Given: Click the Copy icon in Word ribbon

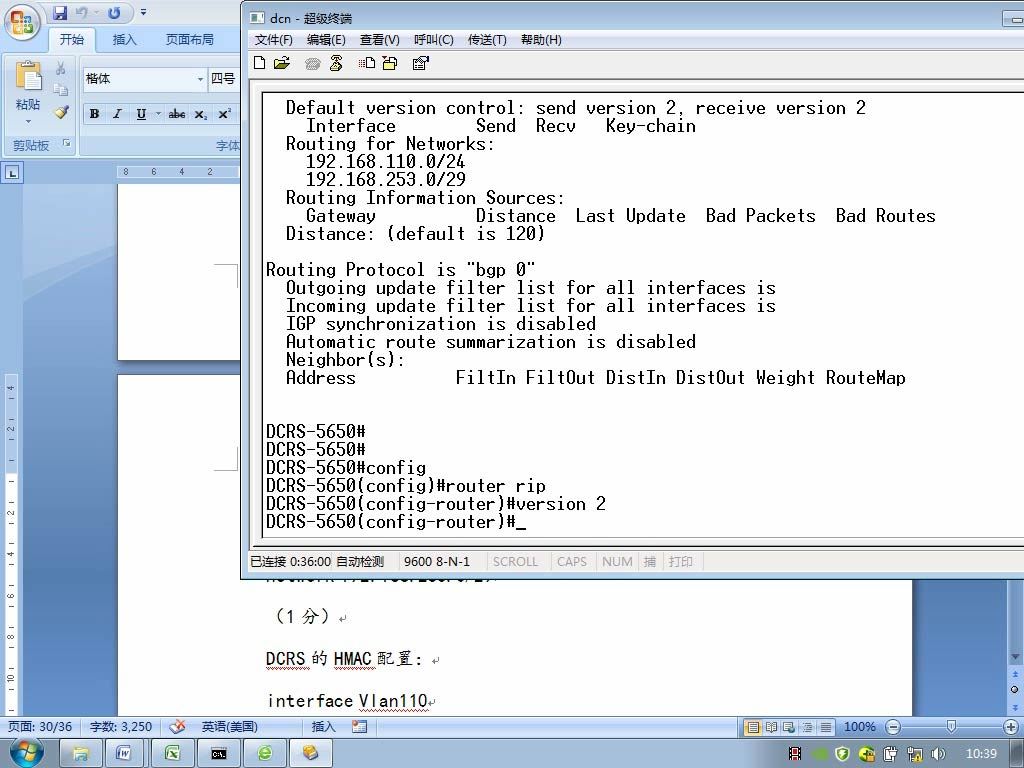Looking at the screenshot, I should (61, 89).
